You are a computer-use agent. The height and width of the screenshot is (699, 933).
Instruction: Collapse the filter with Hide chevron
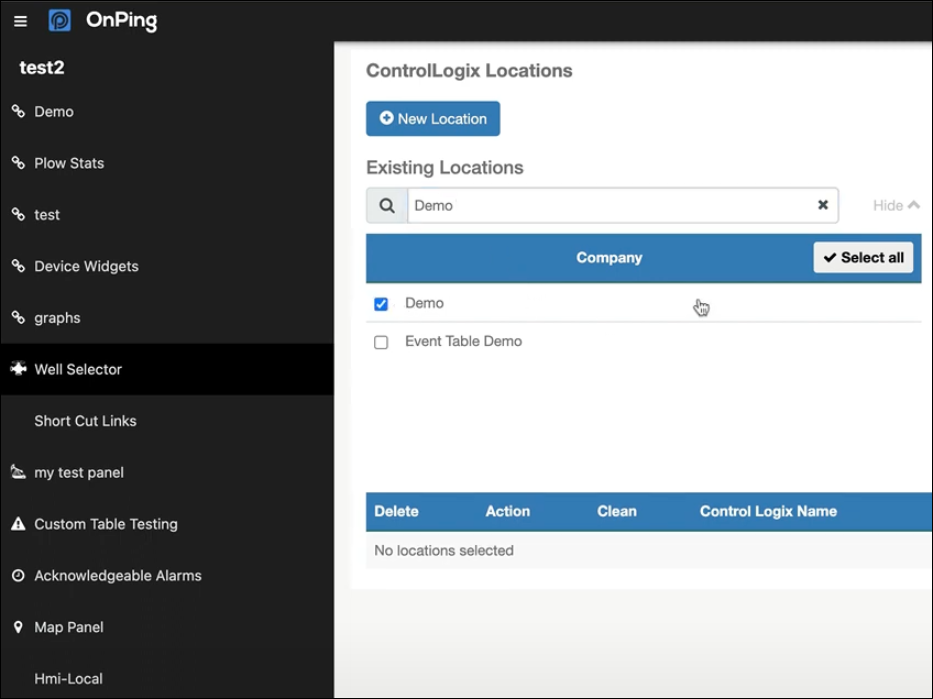[x=896, y=205]
